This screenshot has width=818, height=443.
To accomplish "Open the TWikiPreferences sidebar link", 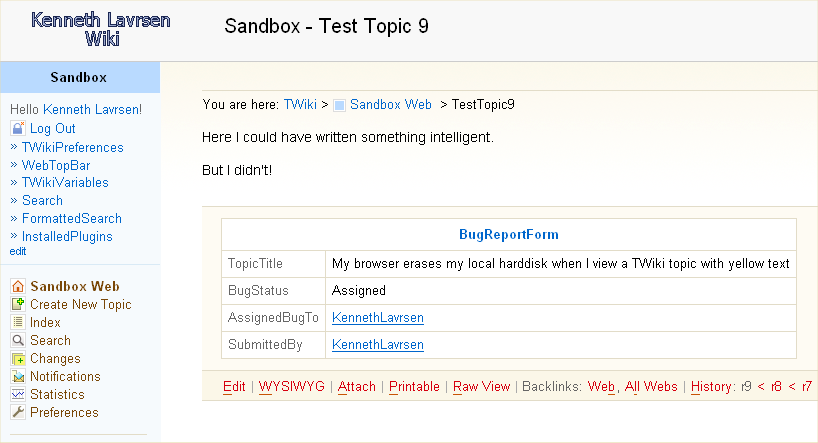I will [72, 147].
